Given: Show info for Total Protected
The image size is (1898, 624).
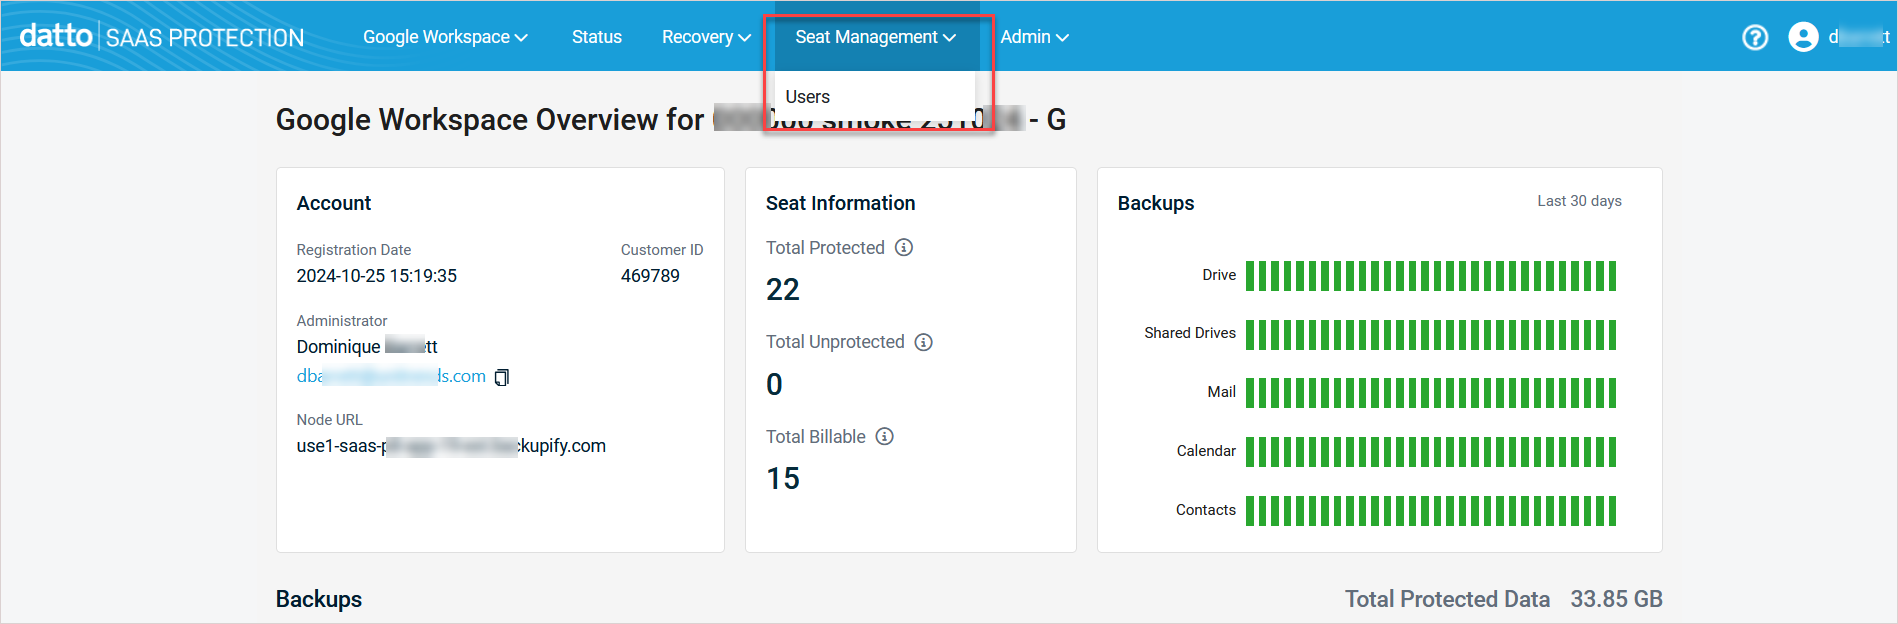Looking at the screenshot, I should pyautogui.click(x=904, y=247).
